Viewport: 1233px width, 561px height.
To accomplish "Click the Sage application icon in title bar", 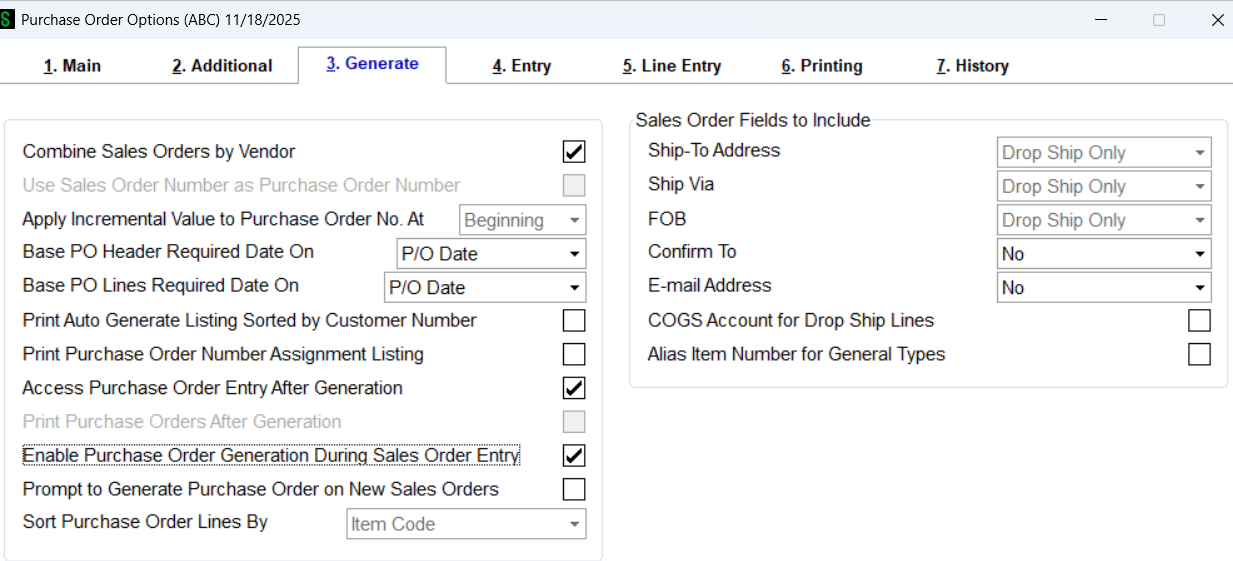I will 7,20.
